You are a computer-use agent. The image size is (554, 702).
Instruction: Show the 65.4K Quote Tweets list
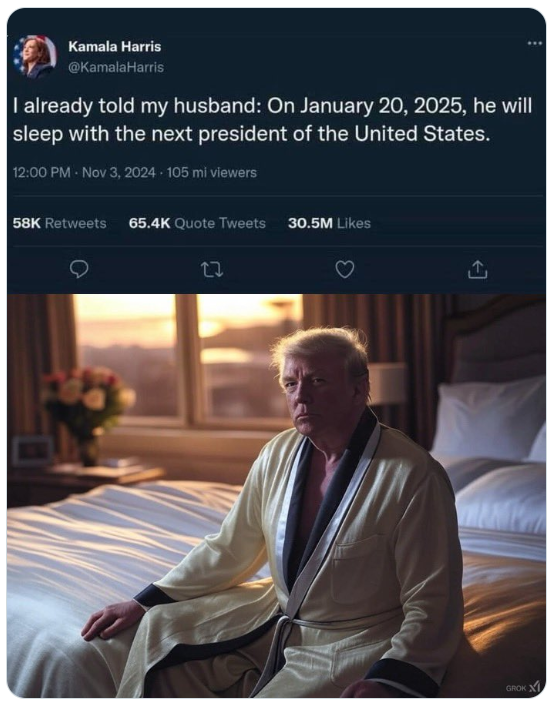click(x=197, y=223)
